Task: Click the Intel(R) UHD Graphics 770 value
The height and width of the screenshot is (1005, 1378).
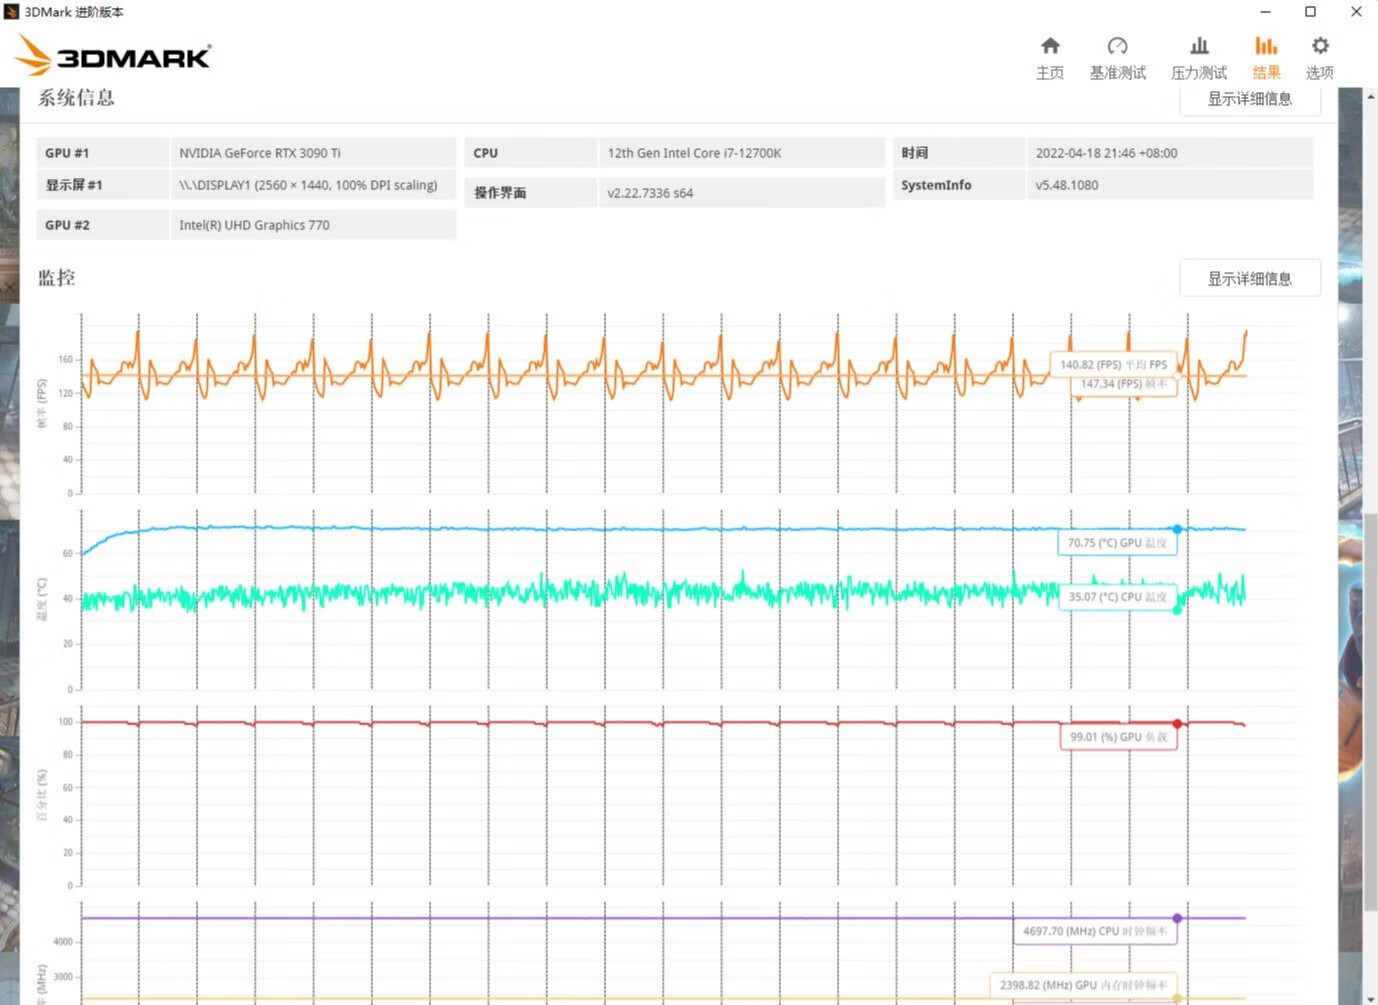Action: pyautogui.click(x=254, y=225)
